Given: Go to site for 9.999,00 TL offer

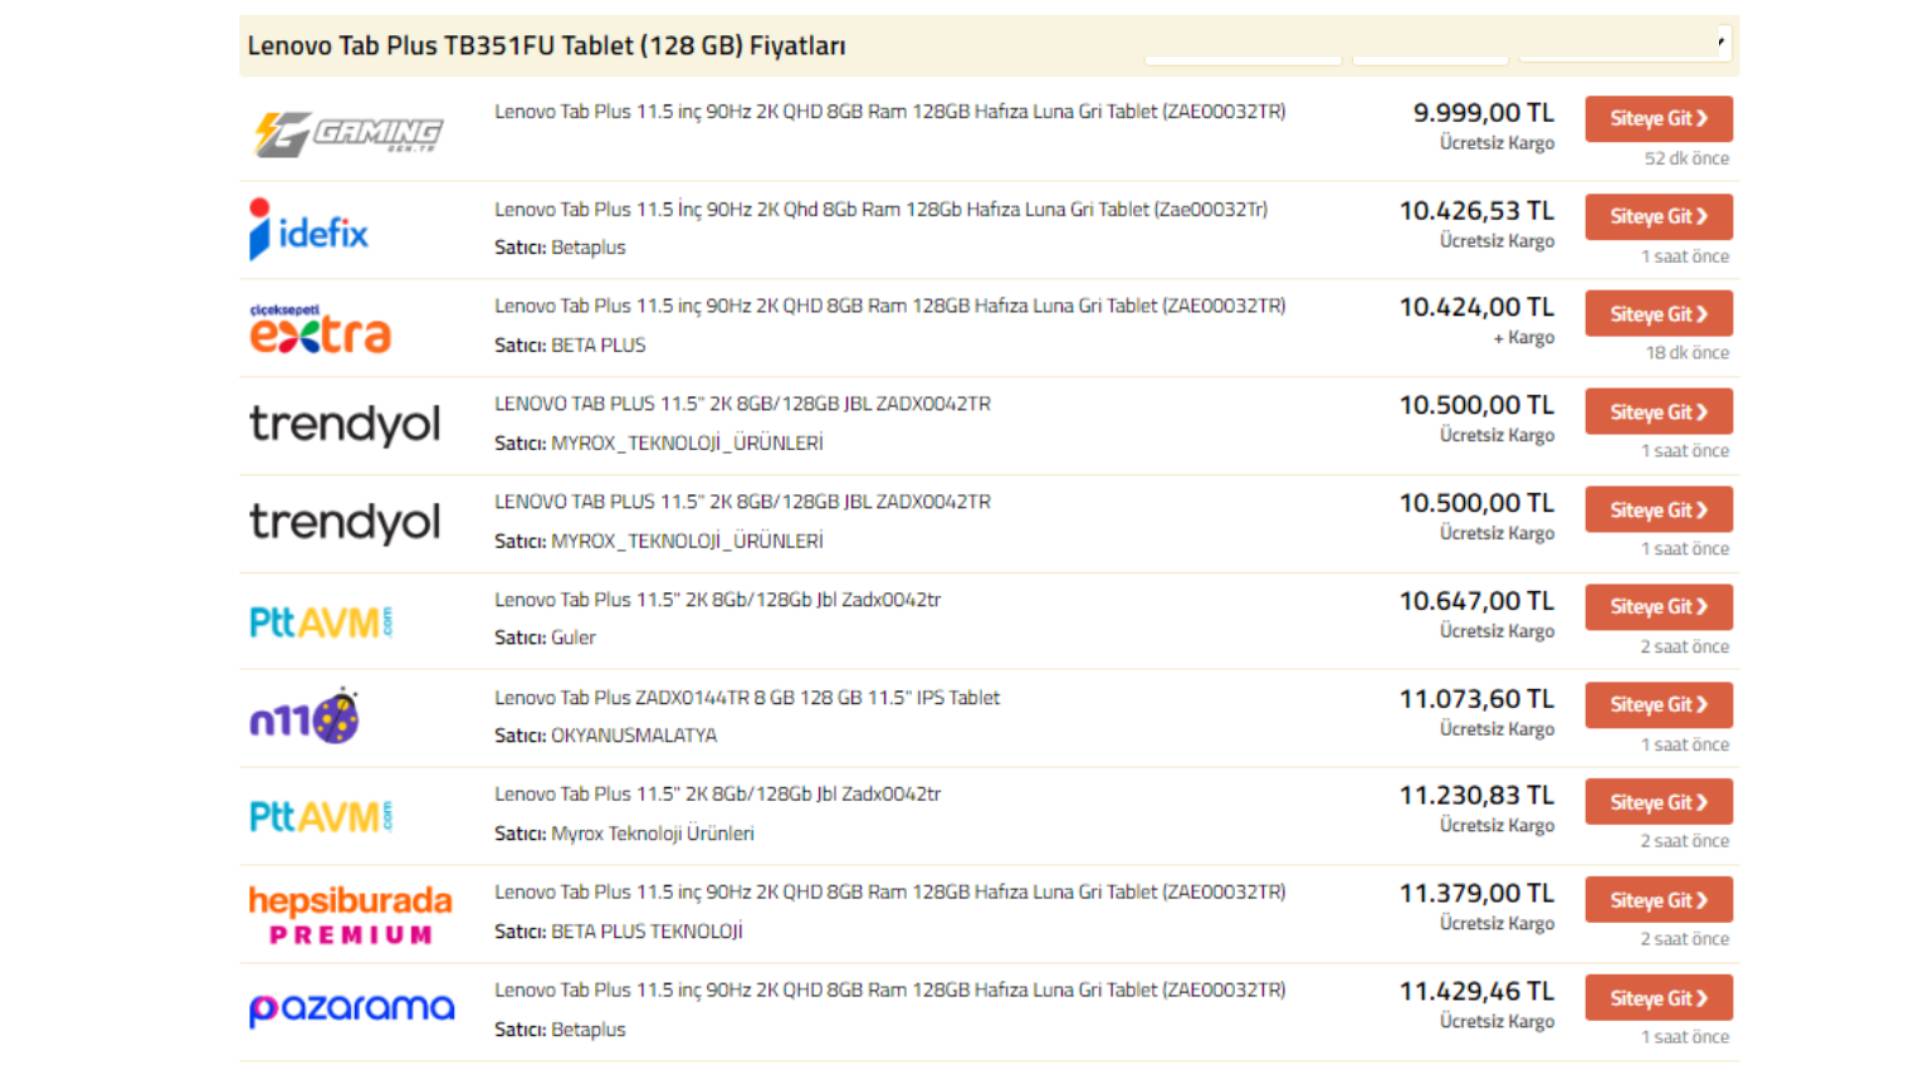Looking at the screenshot, I should [x=1659, y=119].
